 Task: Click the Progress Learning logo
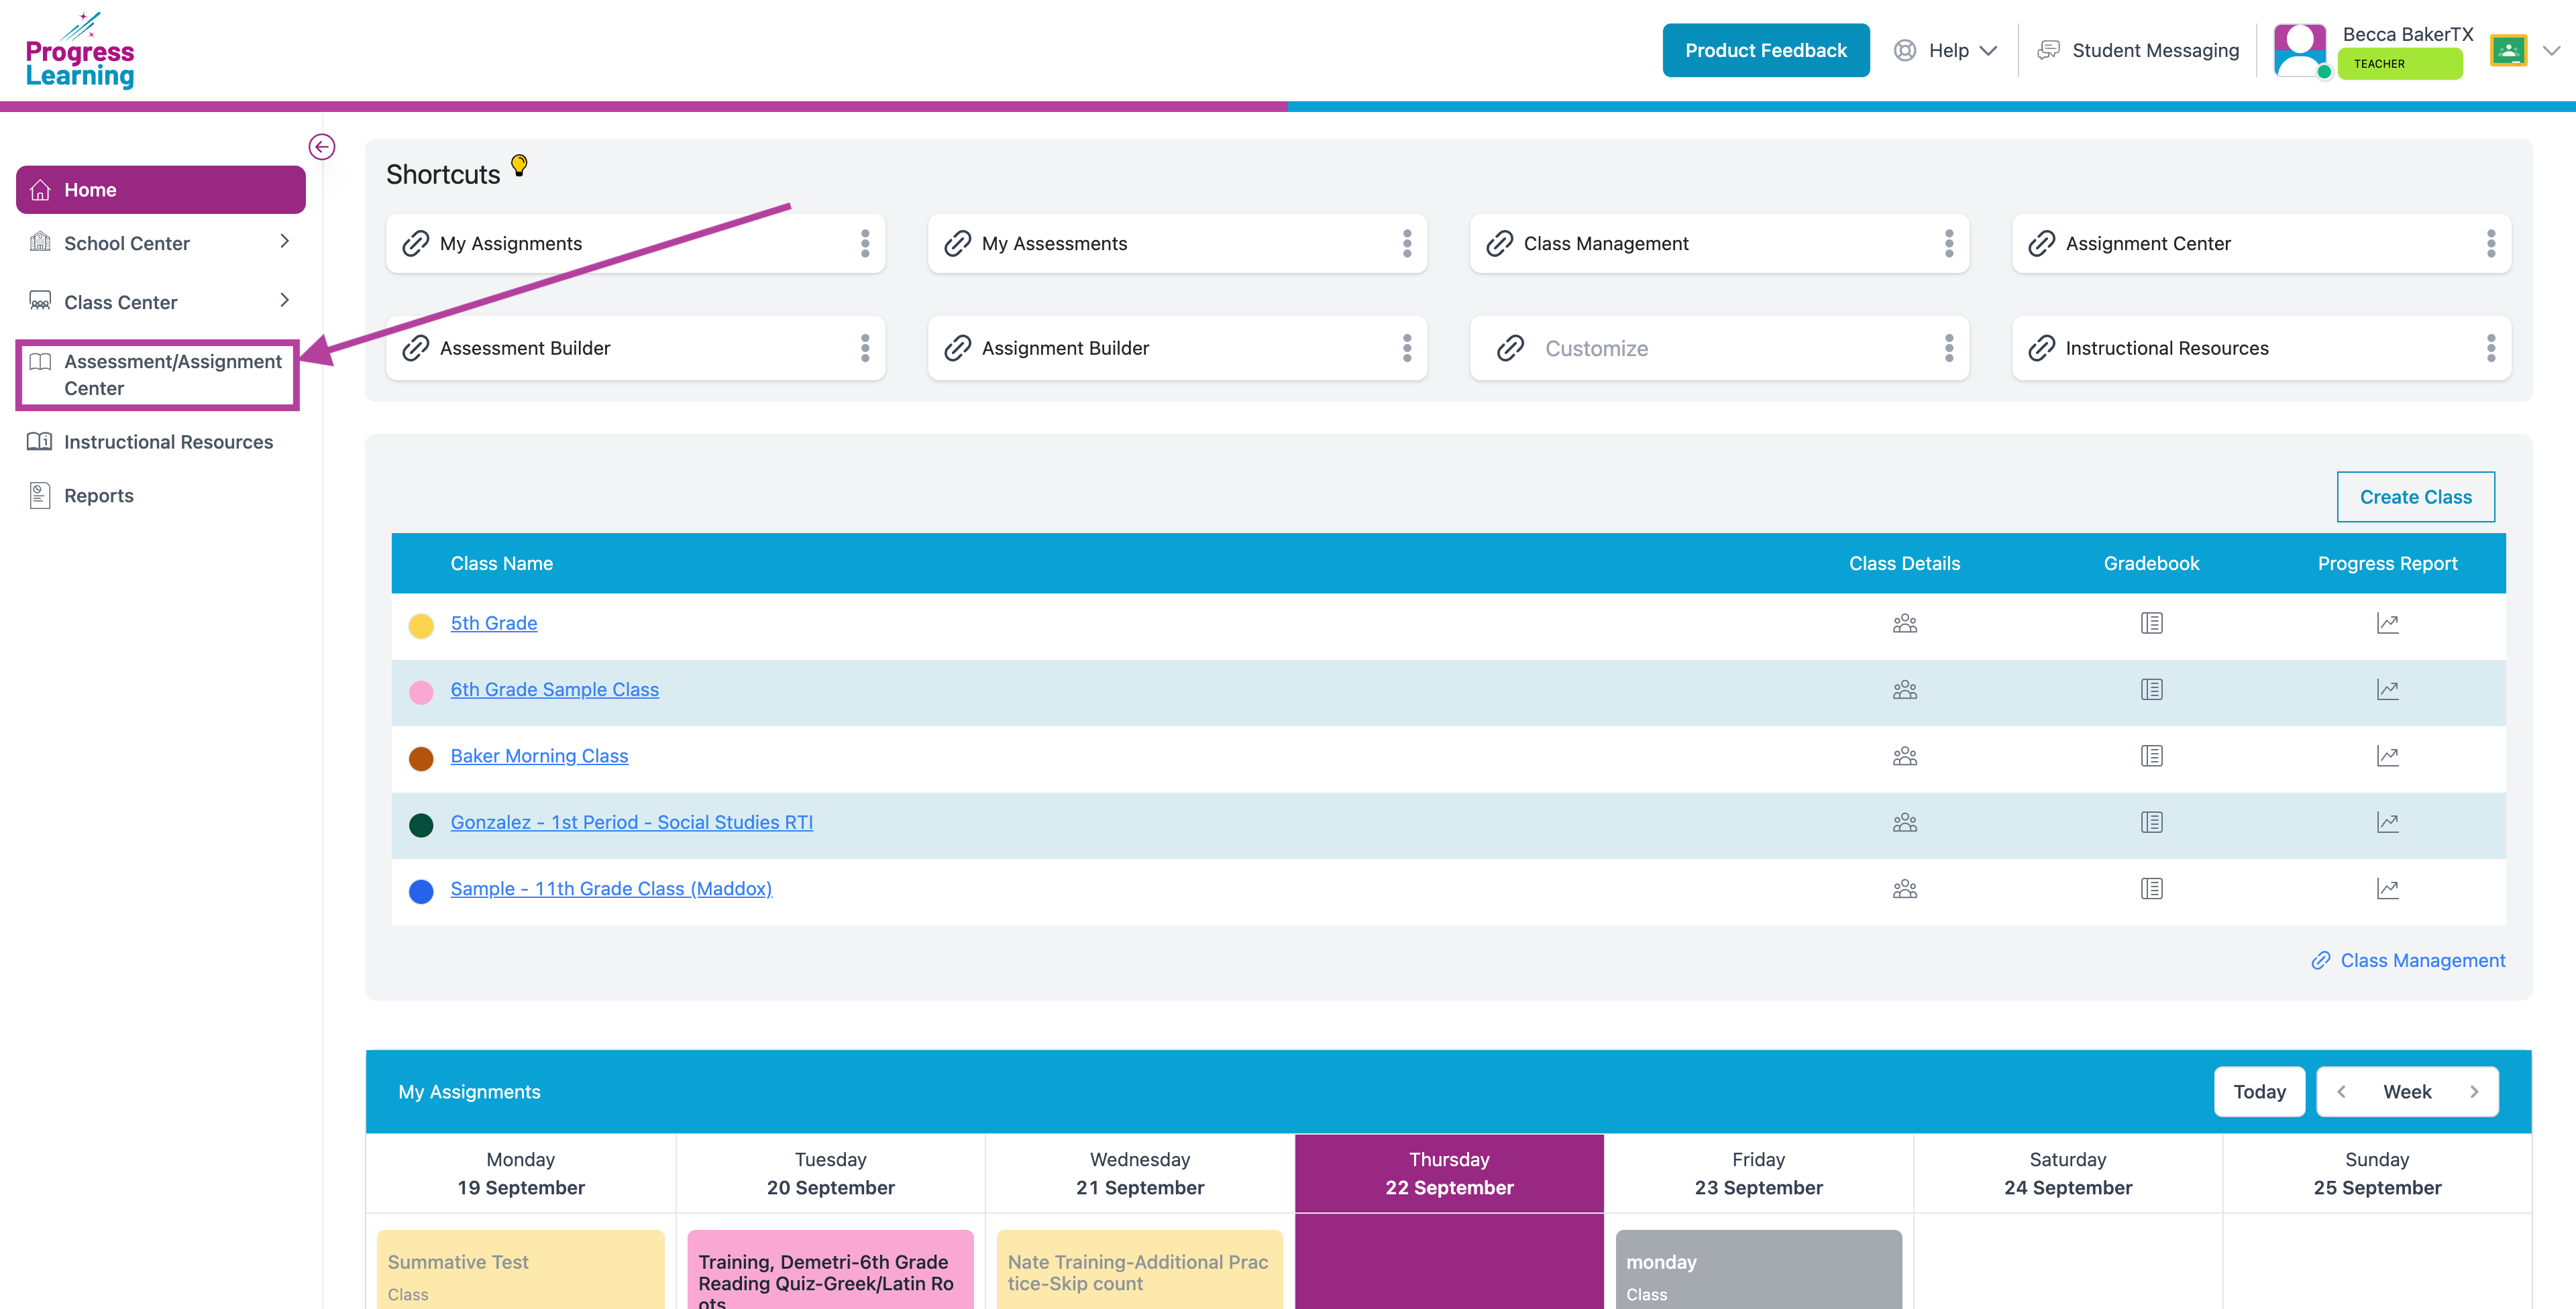(x=80, y=51)
